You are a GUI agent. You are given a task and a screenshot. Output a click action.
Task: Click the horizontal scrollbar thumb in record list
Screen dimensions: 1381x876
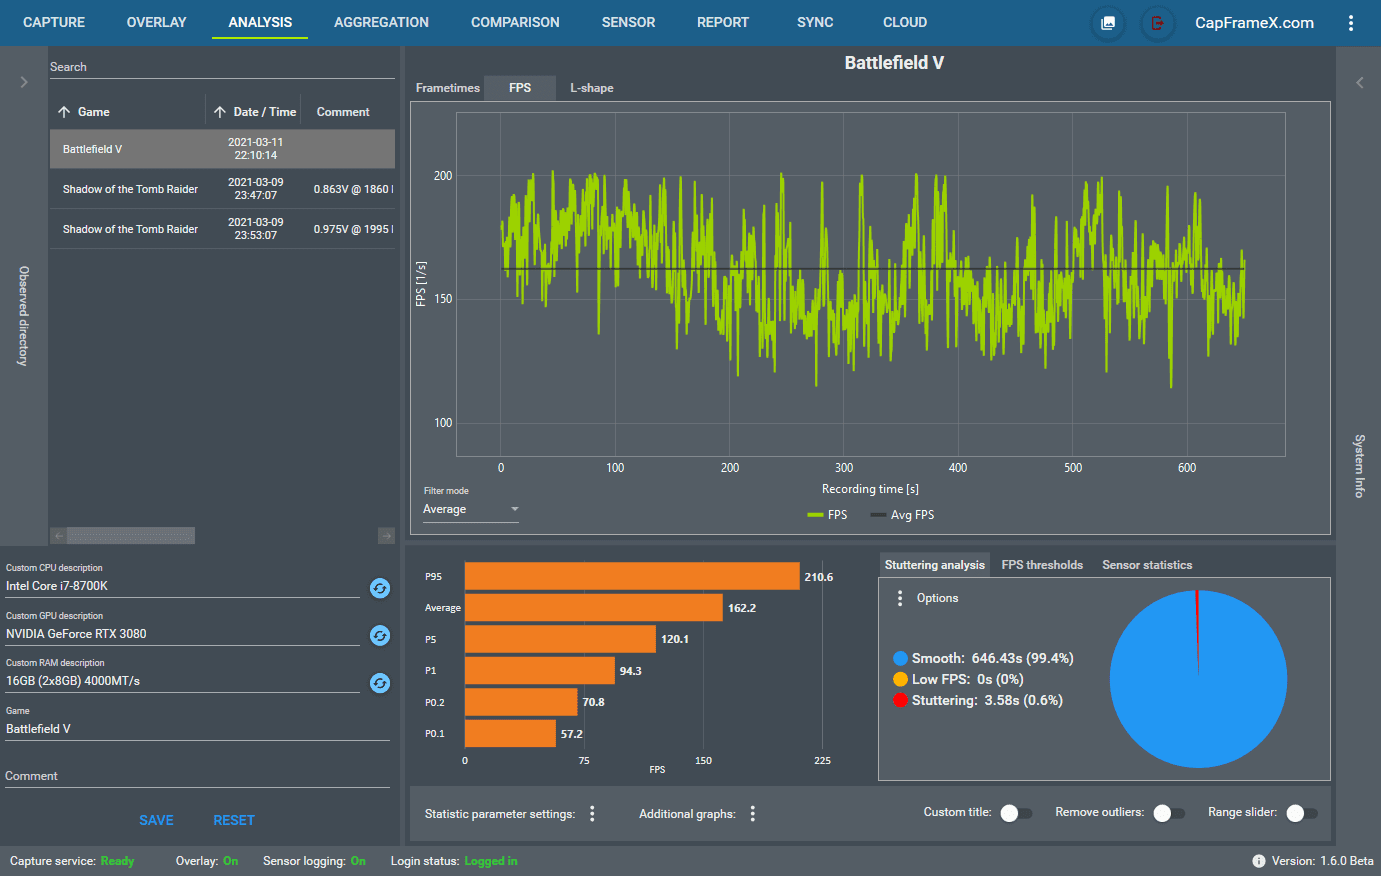click(x=131, y=536)
